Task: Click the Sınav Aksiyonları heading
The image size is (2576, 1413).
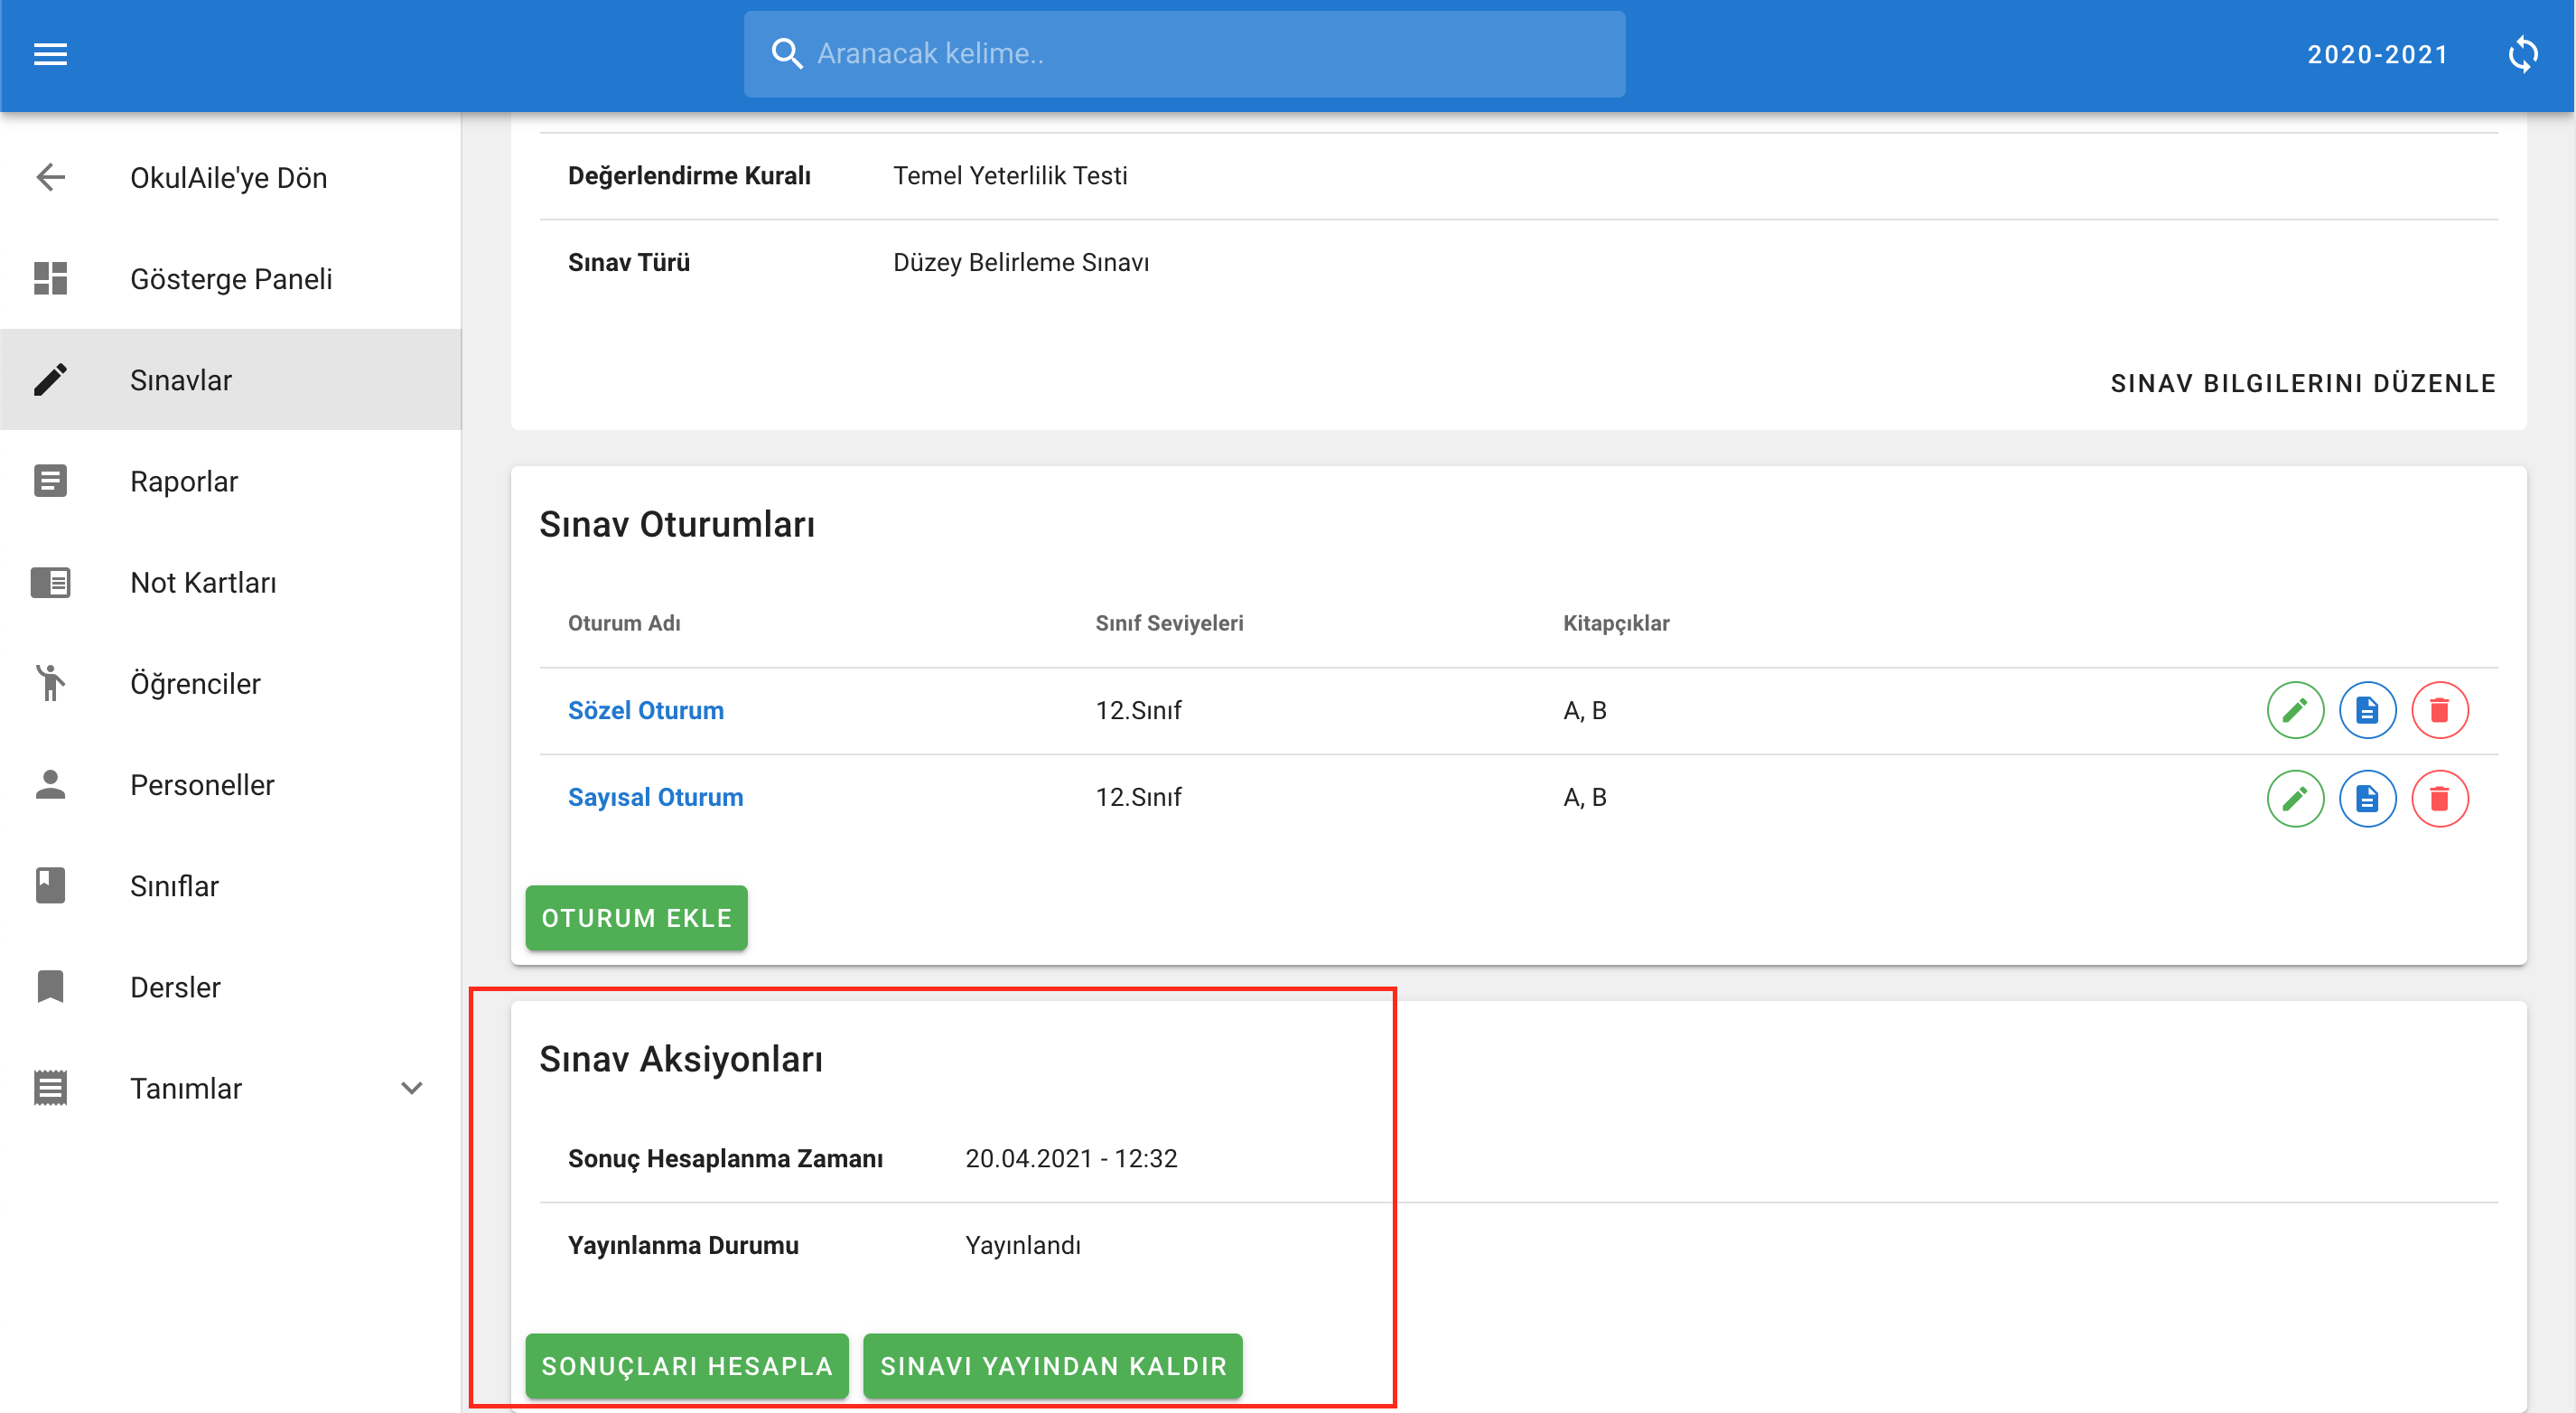Action: click(681, 1059)
